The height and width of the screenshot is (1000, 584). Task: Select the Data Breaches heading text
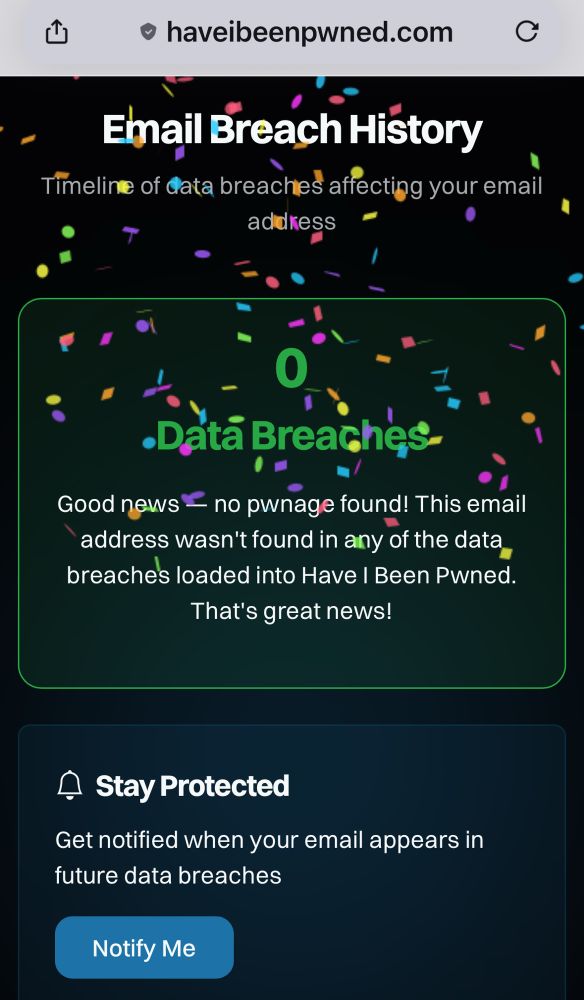tap(291, 432)
